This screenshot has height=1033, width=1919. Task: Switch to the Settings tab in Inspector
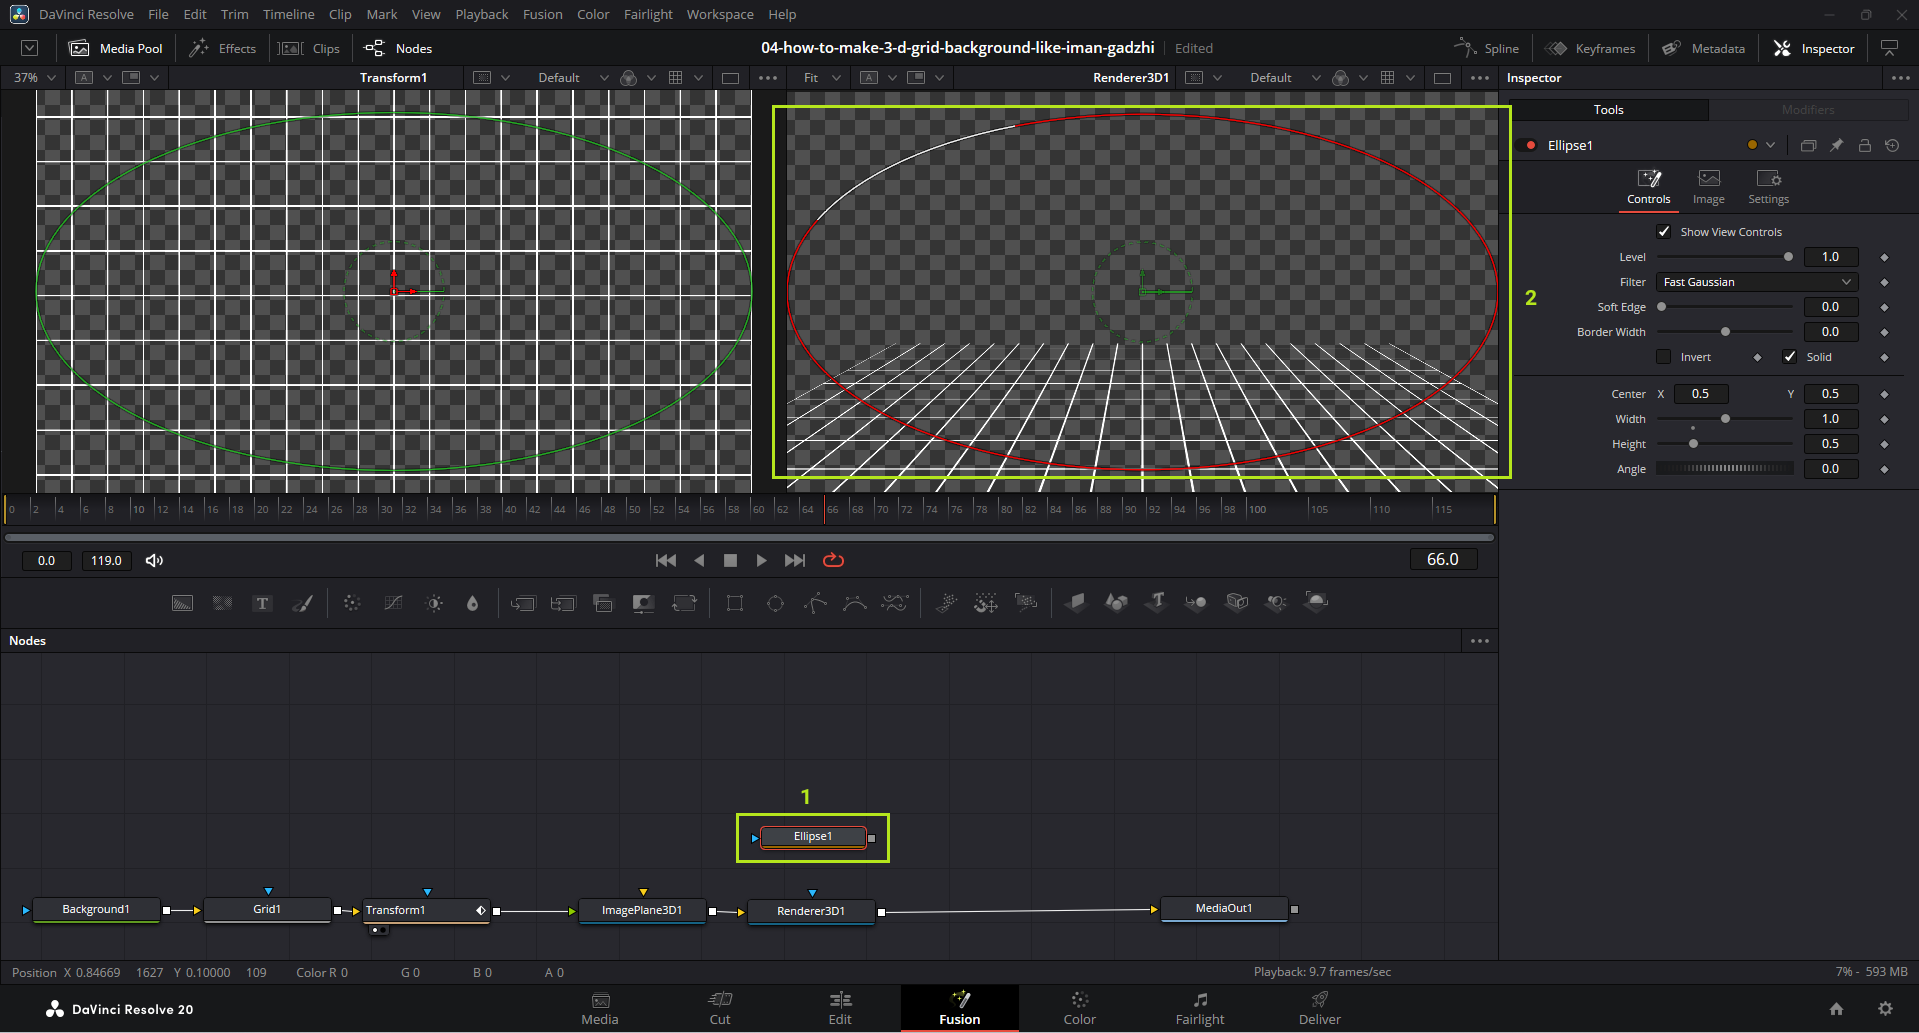point(1768,187)
